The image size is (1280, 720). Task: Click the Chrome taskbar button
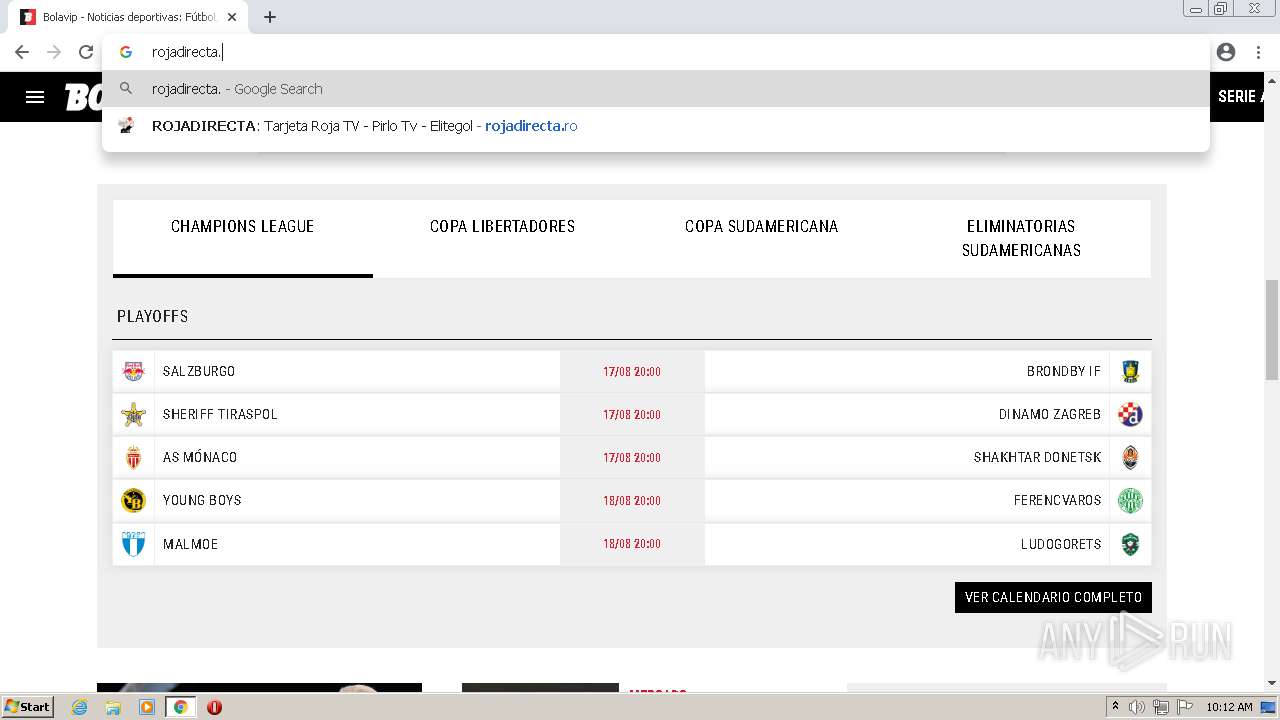pos(181,707)
